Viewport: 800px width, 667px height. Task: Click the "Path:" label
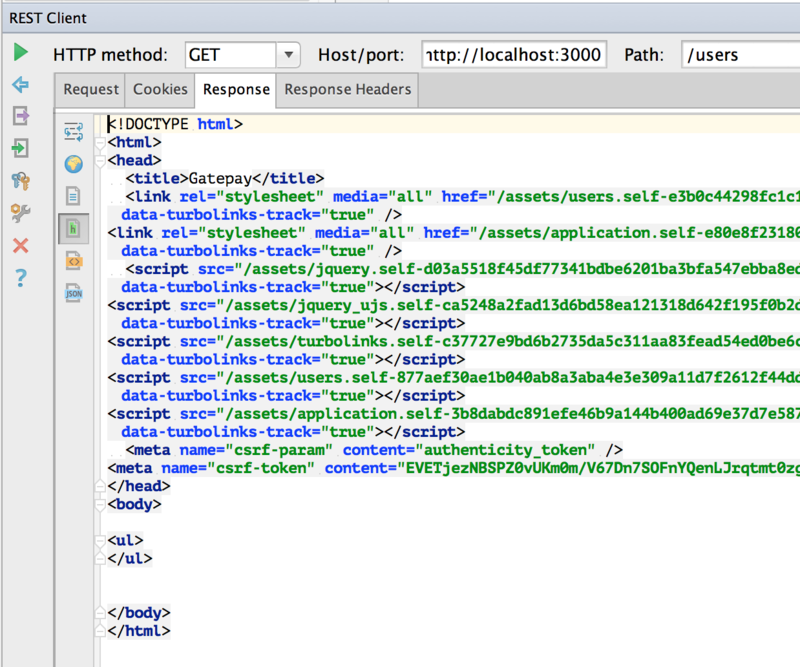point(644,55)
